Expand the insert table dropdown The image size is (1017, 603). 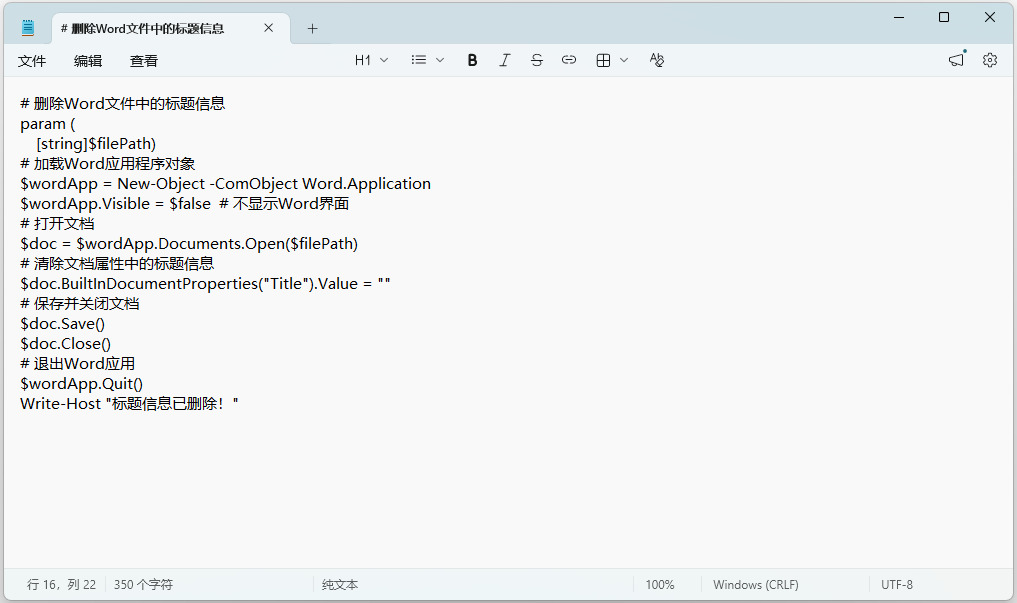tap(612, 60)
